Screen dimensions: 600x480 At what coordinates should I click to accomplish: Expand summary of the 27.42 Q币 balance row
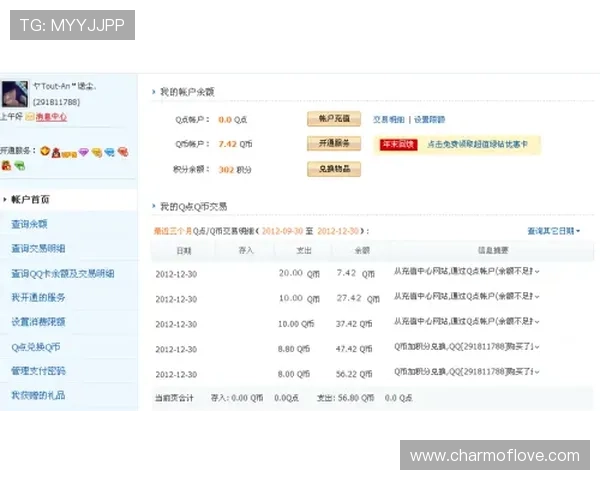coord(537,297)
